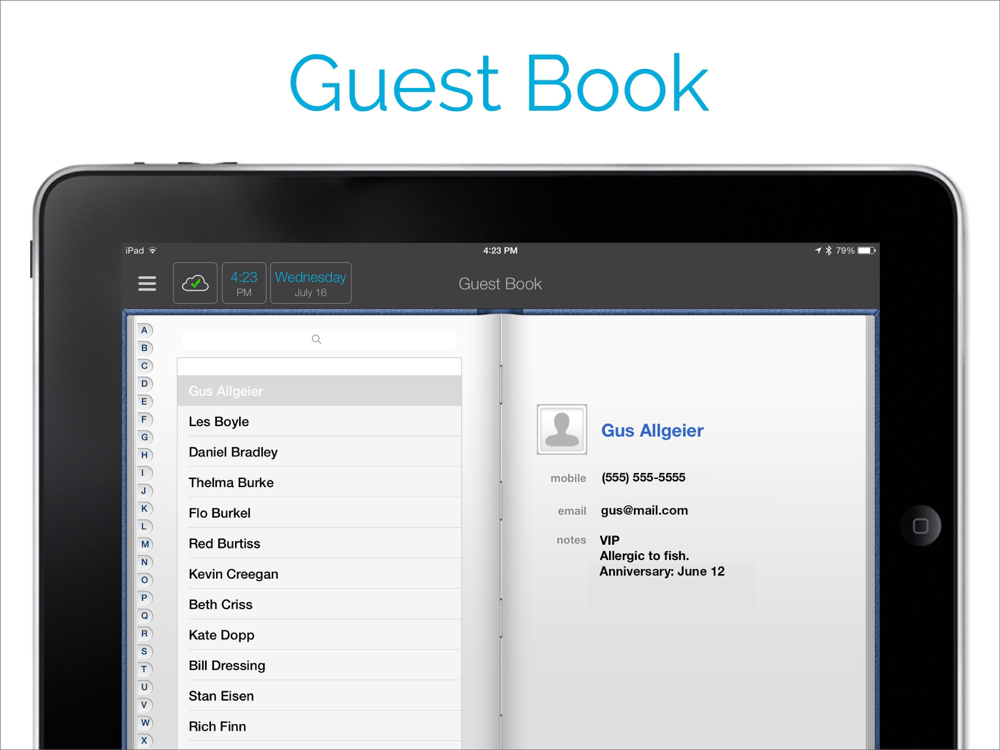Tap the location services arrow icon
This screenshot has width=1000, height=750.
click(x=818, y=251)
